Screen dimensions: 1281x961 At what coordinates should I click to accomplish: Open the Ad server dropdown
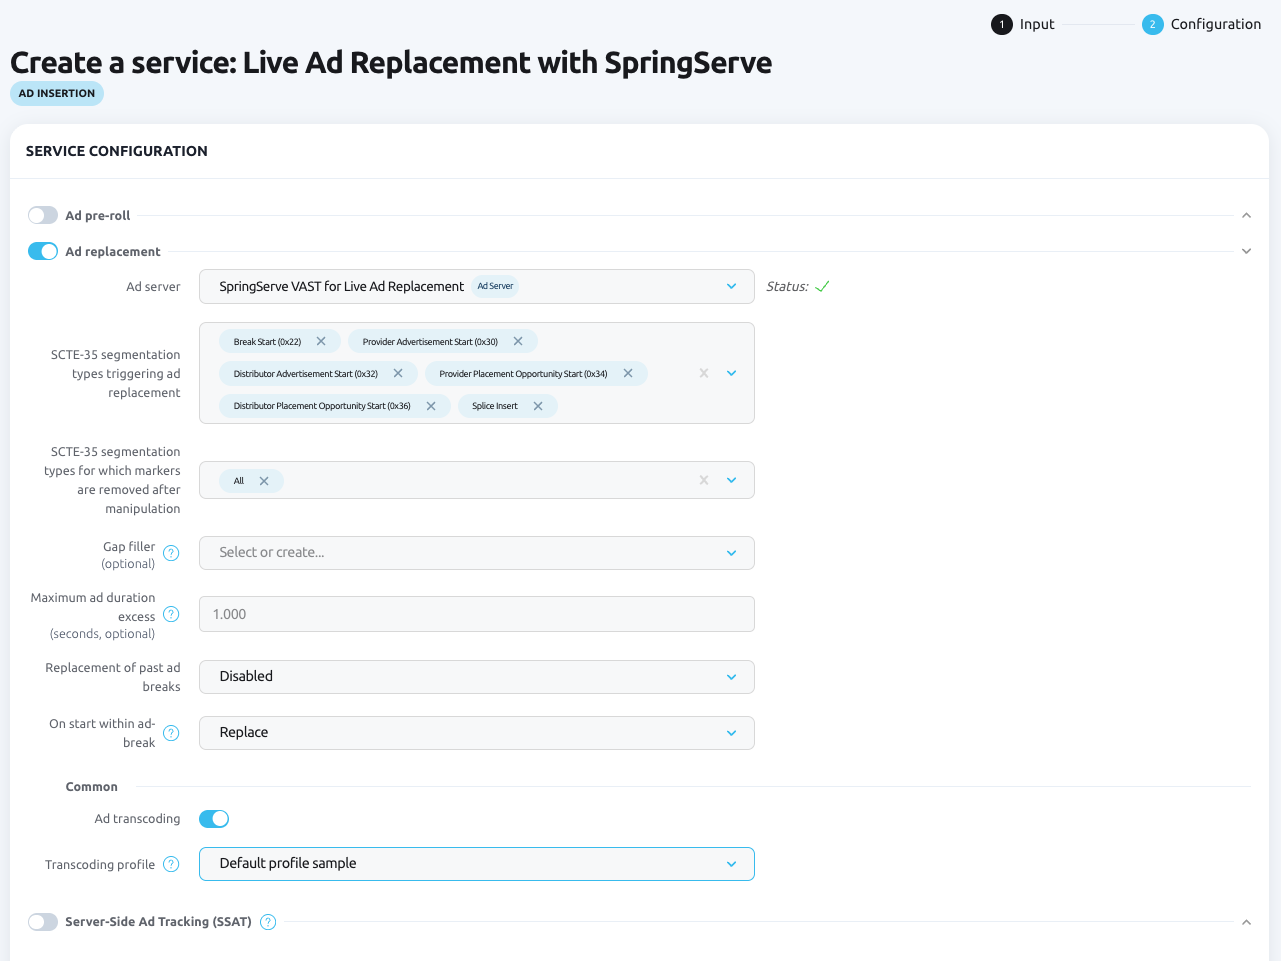[476, 287]
